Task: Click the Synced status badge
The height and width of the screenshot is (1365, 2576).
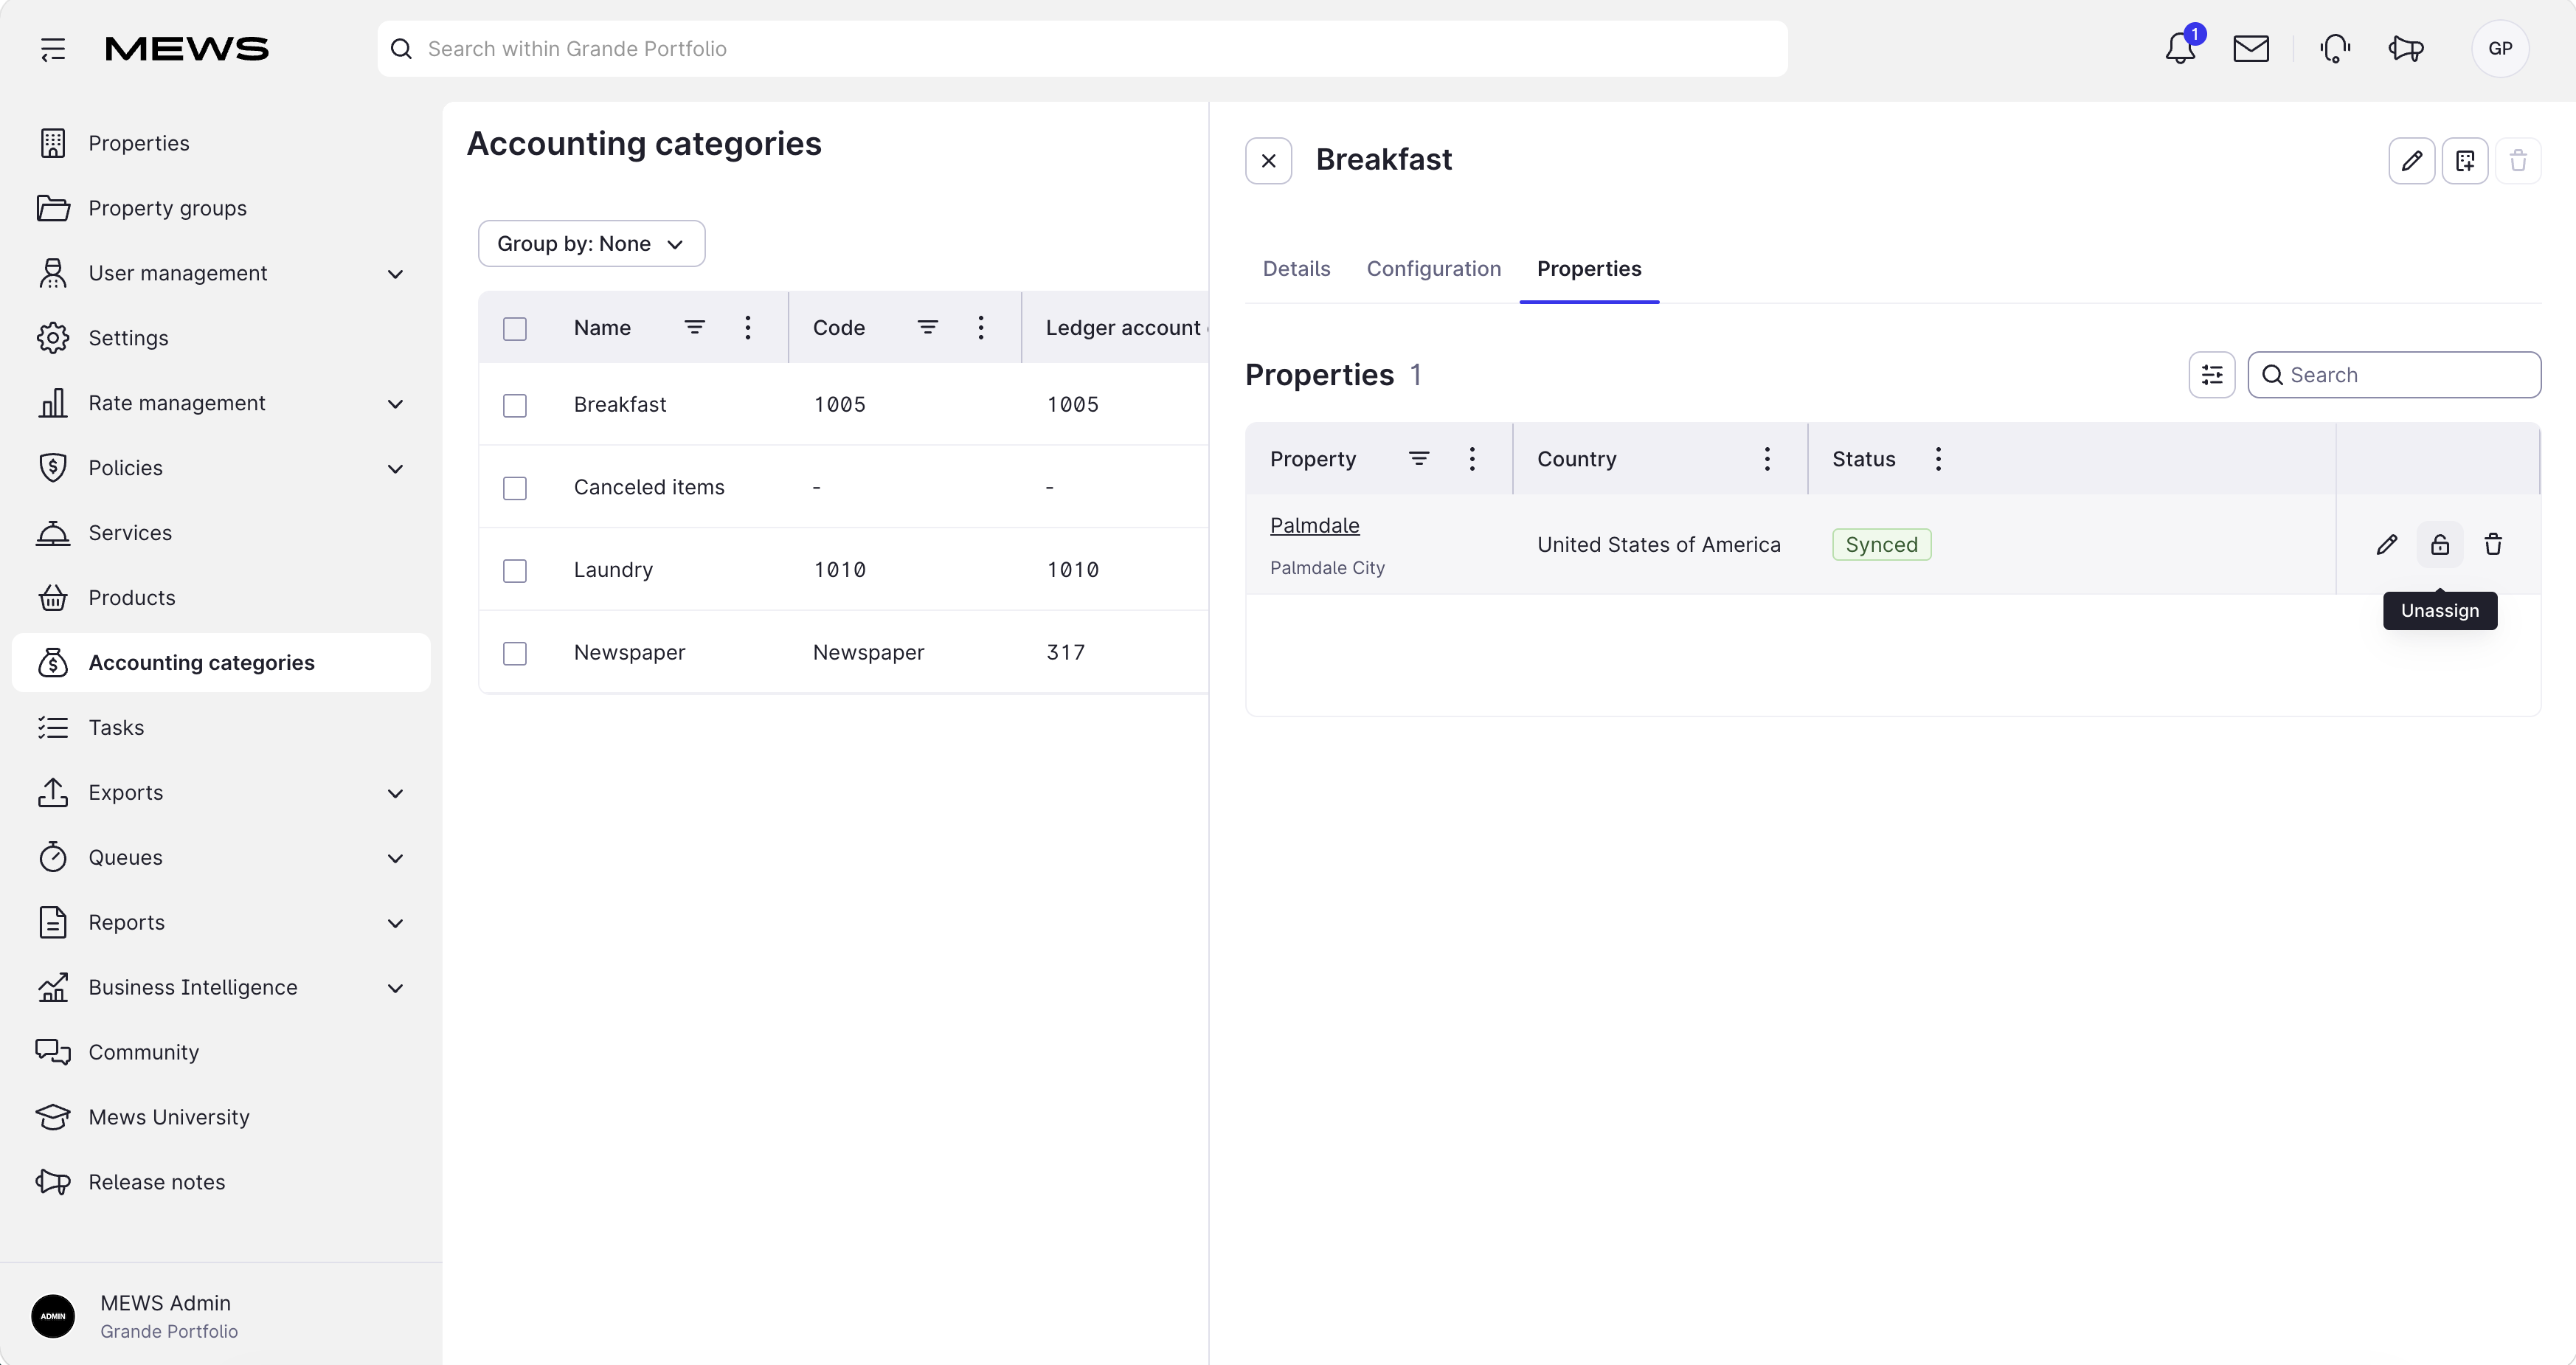Action: click(1881, 545)
